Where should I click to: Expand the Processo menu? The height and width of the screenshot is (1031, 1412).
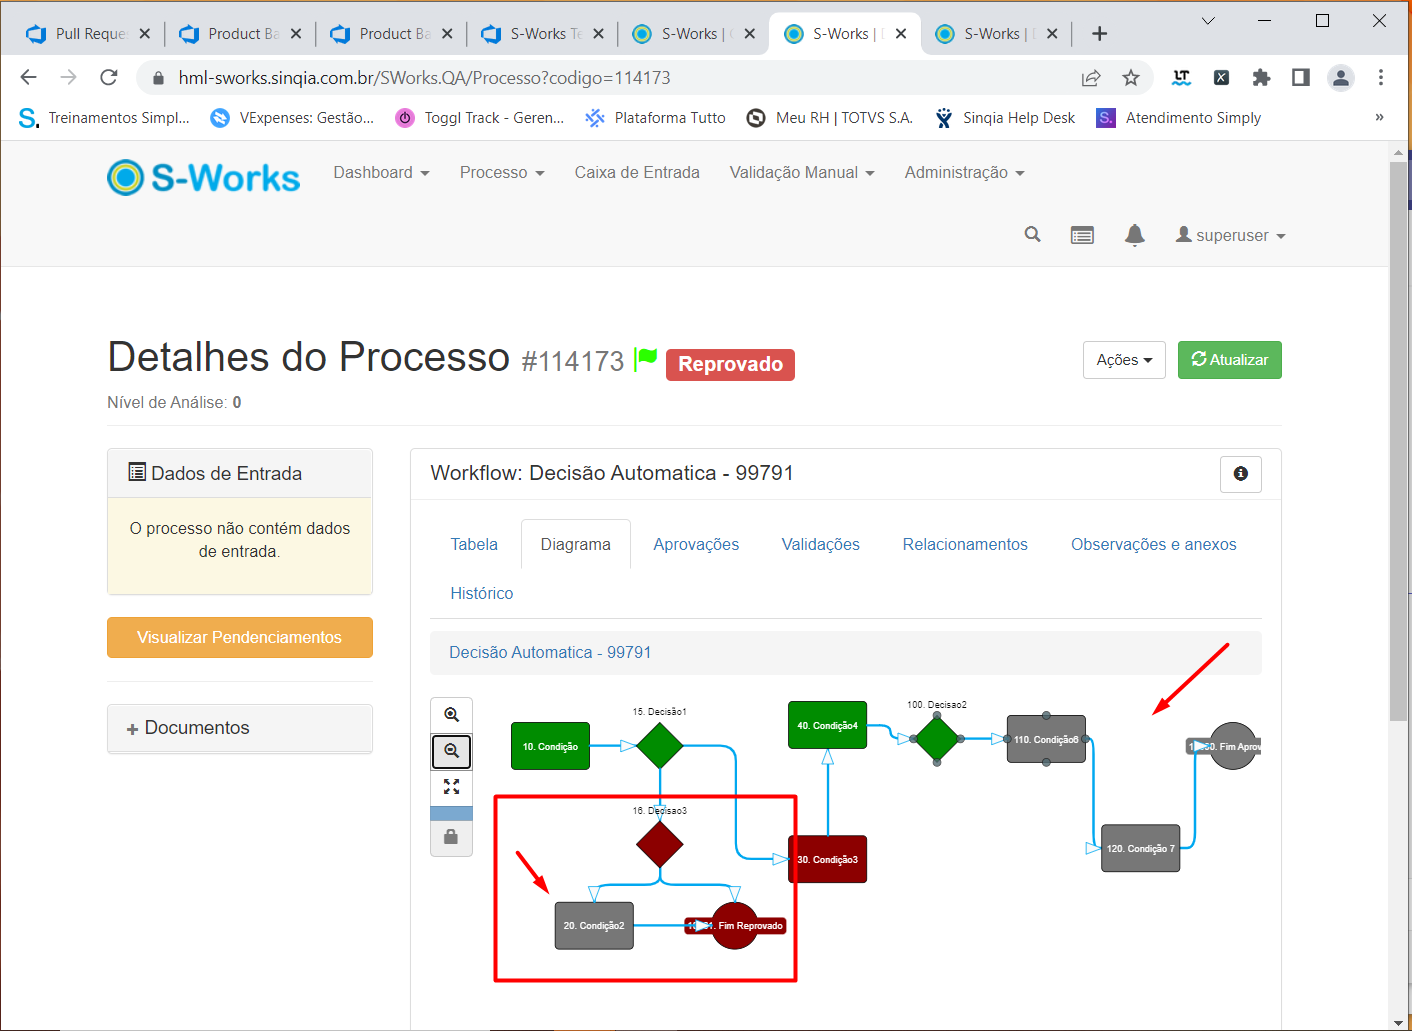[502, 173]
